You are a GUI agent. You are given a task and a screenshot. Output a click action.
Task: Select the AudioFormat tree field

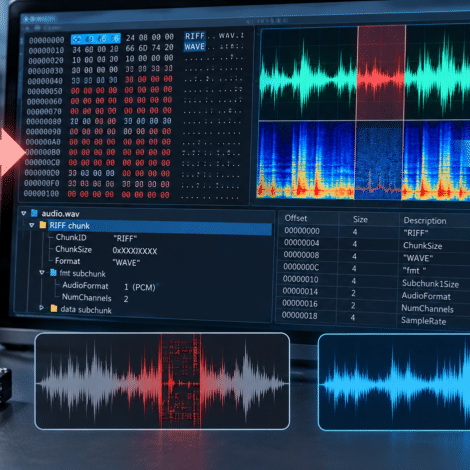pos(85,286)
